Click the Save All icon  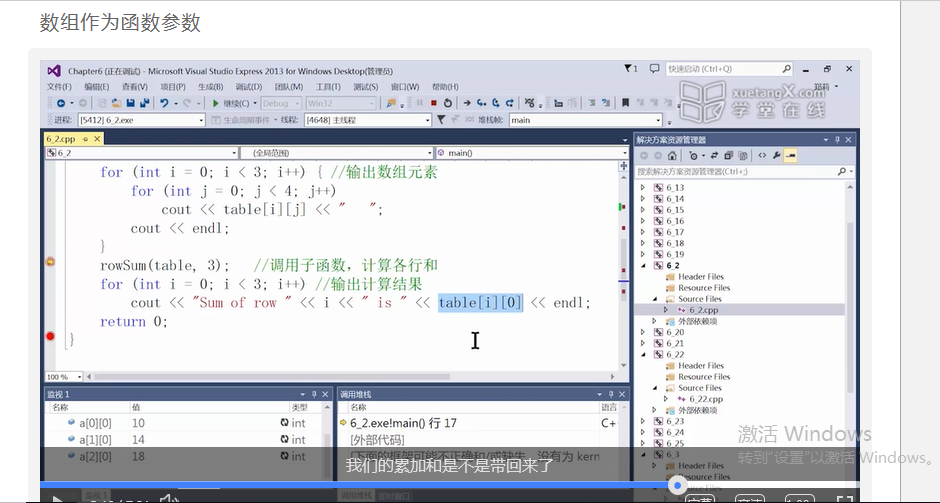[144, 103]
